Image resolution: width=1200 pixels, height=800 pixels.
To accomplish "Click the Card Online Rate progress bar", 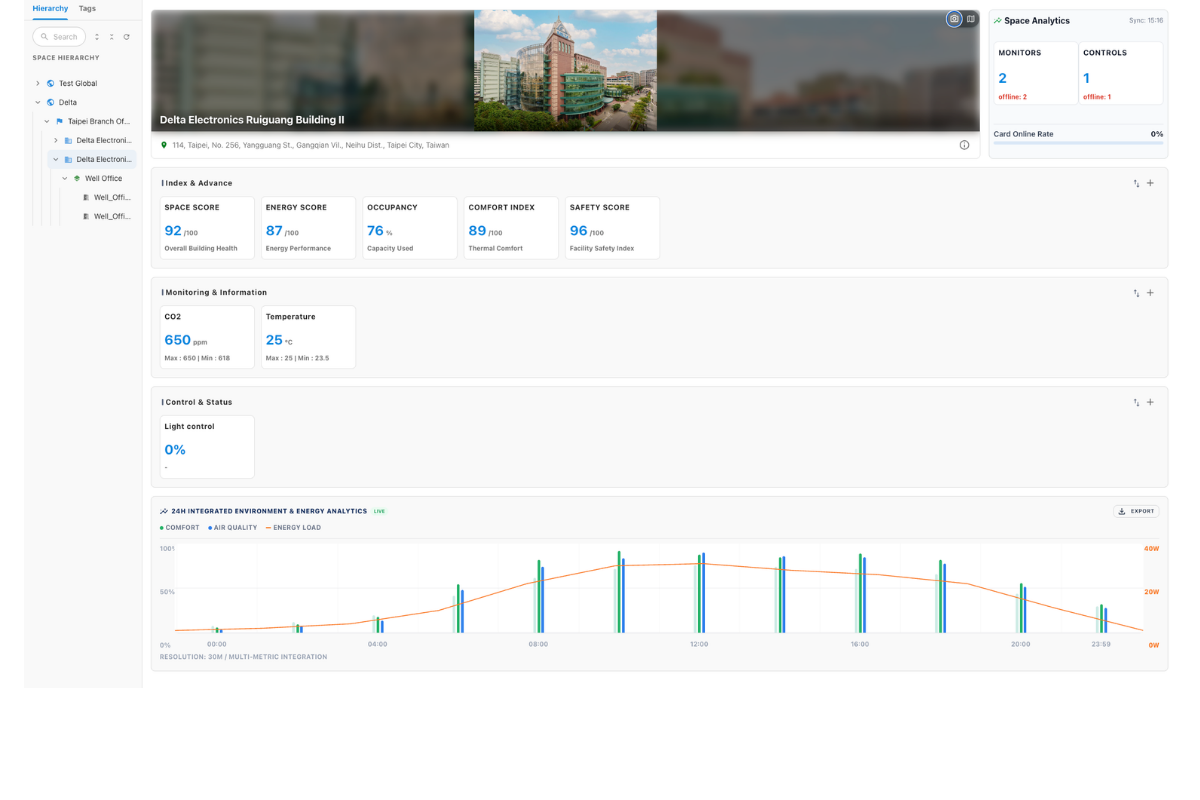I will tap(1078, 143).
